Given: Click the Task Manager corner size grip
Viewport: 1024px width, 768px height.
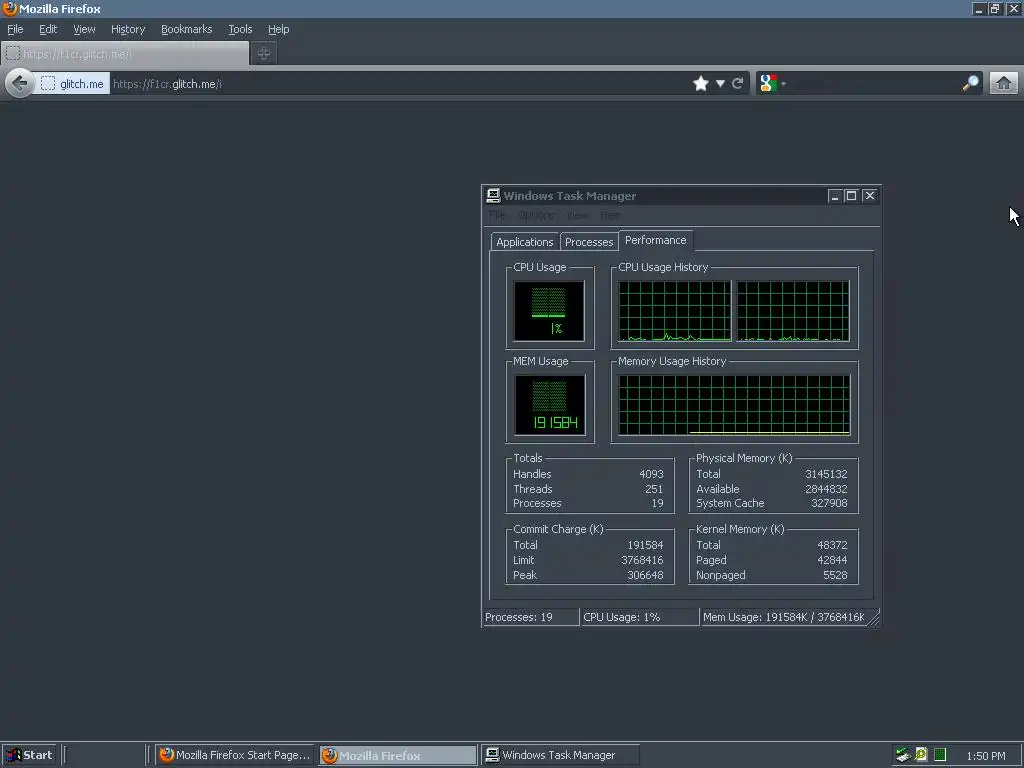Looking at the screenshot, I should tap(874, 618).
